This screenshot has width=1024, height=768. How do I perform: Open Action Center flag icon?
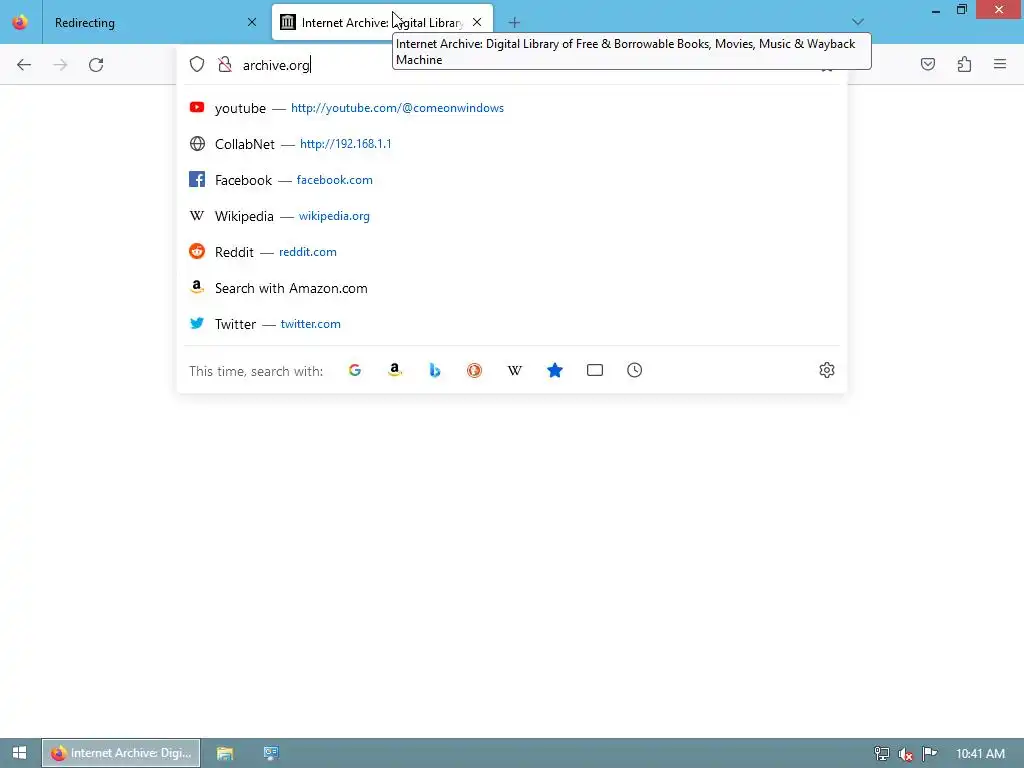point(929,754)
